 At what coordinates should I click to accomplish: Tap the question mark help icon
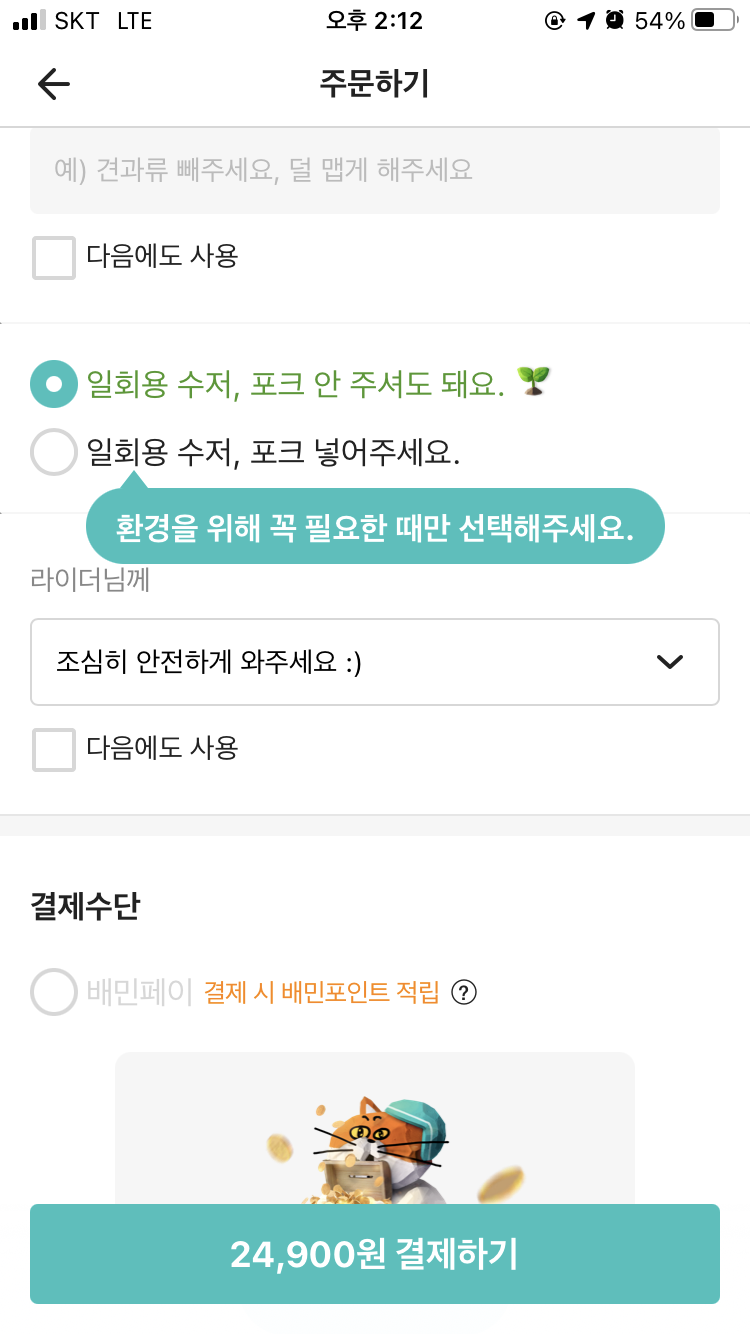tap(464, 993)
